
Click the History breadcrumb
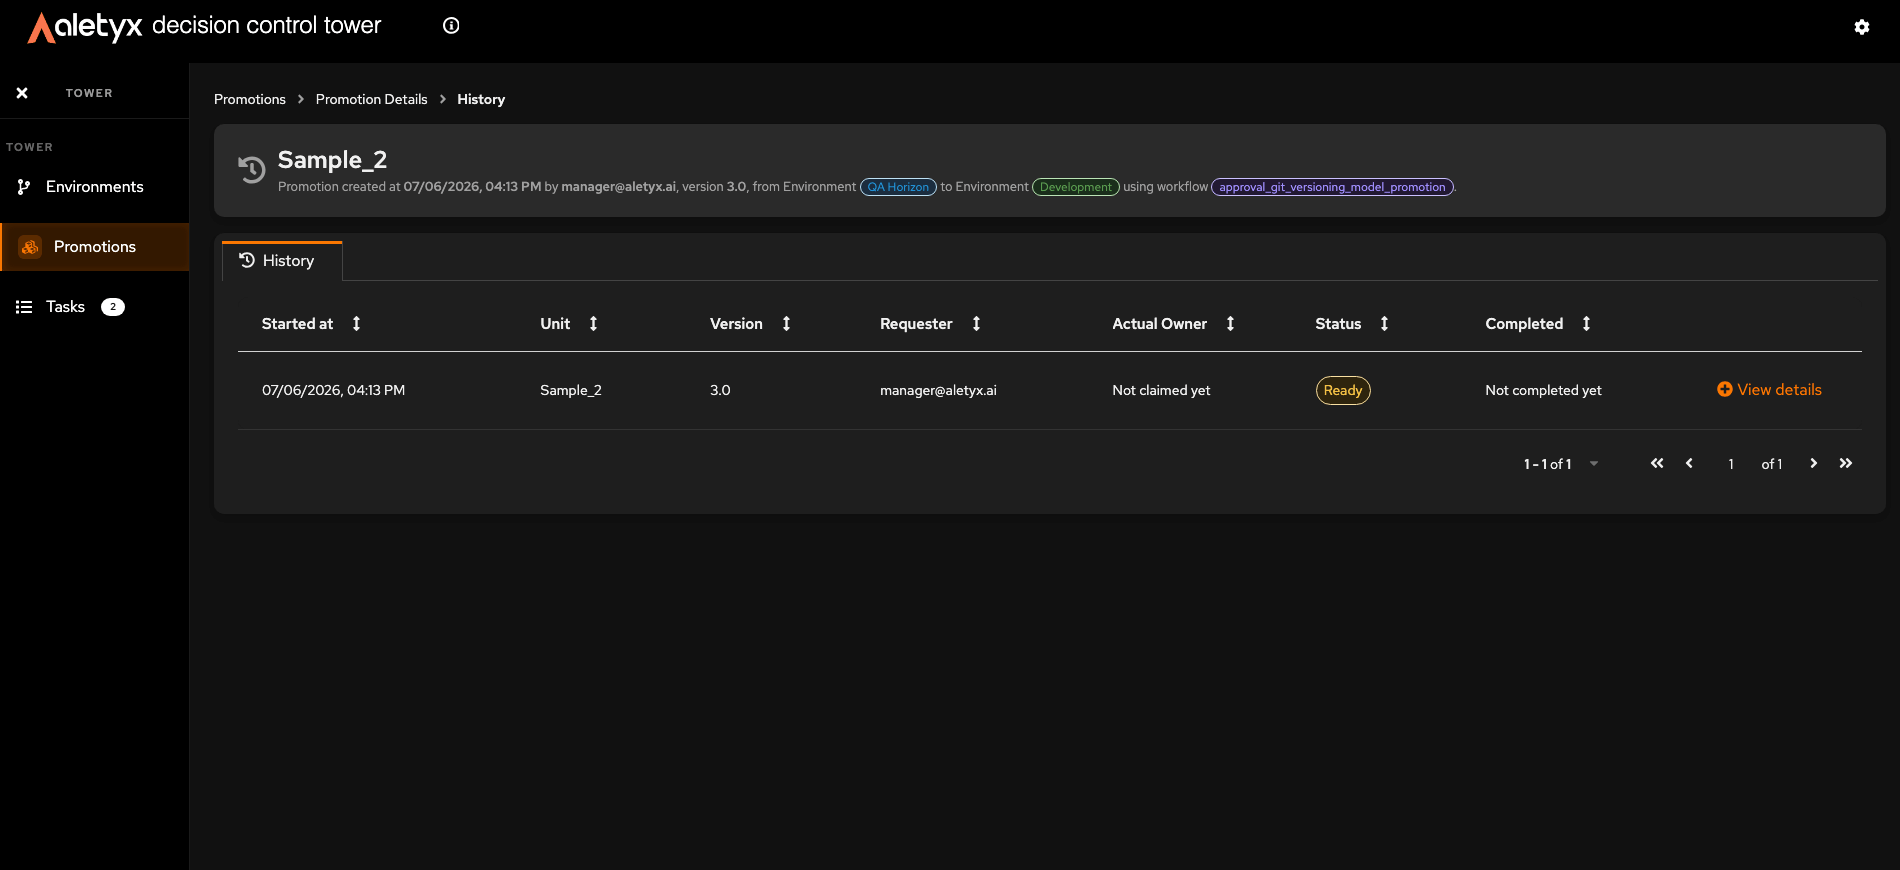coord(481,99)
